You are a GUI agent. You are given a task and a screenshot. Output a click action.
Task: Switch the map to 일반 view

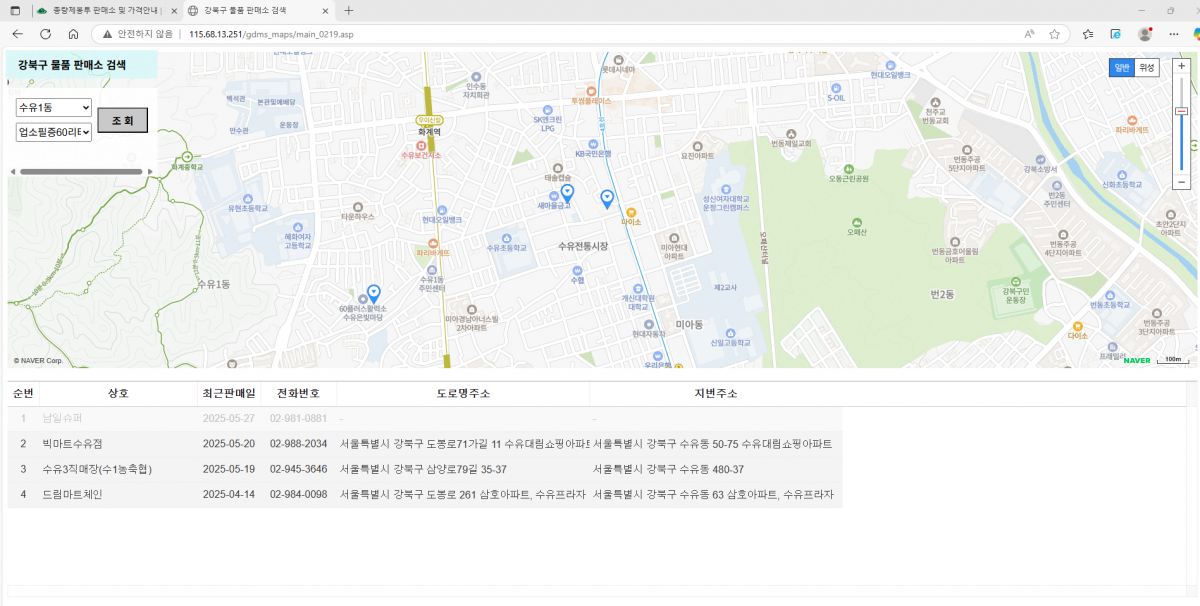pos(1121,68)
